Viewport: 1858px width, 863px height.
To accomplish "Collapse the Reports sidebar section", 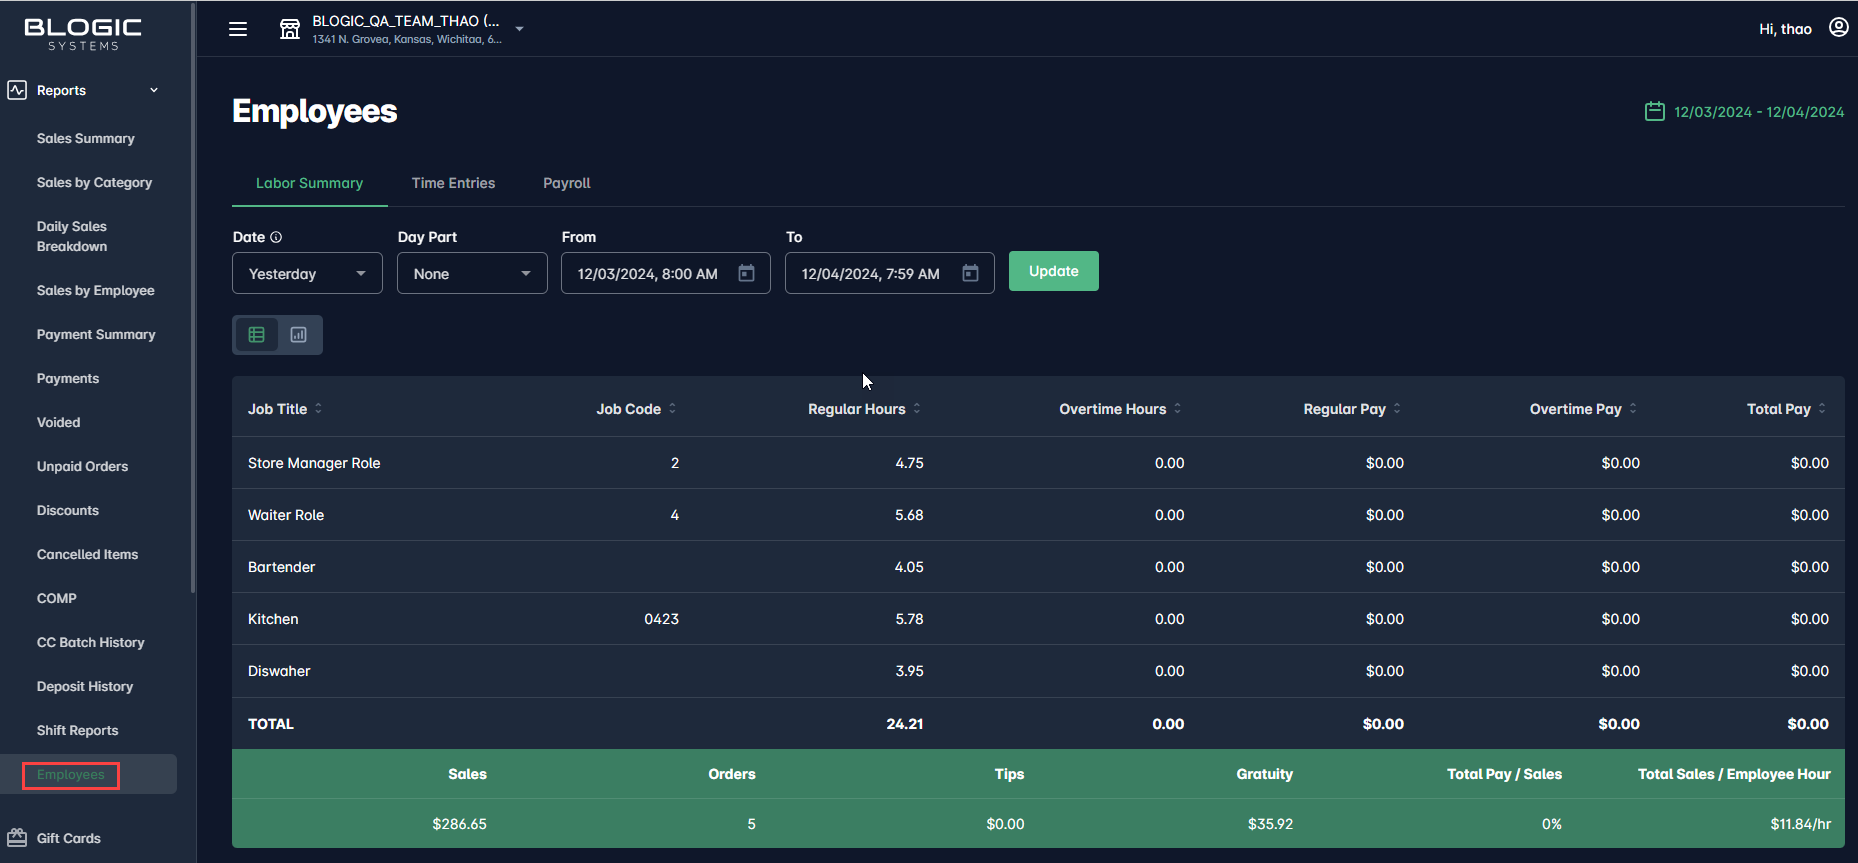I will (154, 90).
